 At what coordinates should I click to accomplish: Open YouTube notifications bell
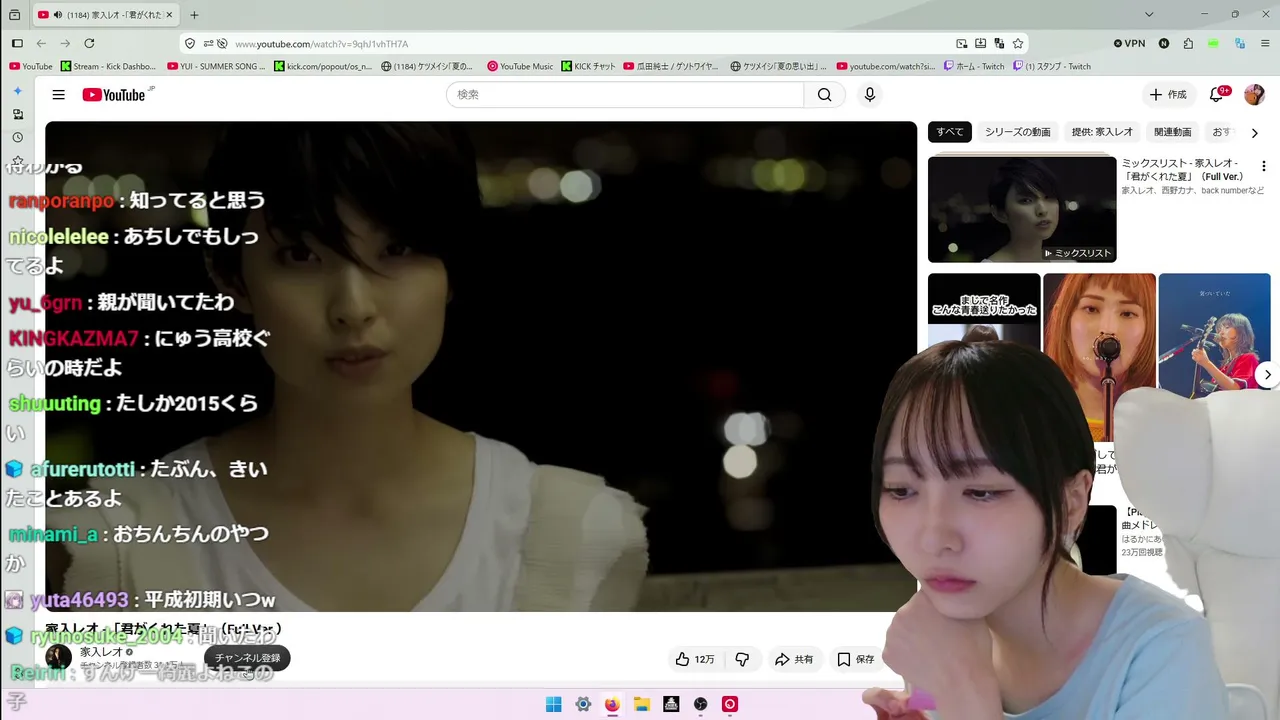coord(1217,95)
